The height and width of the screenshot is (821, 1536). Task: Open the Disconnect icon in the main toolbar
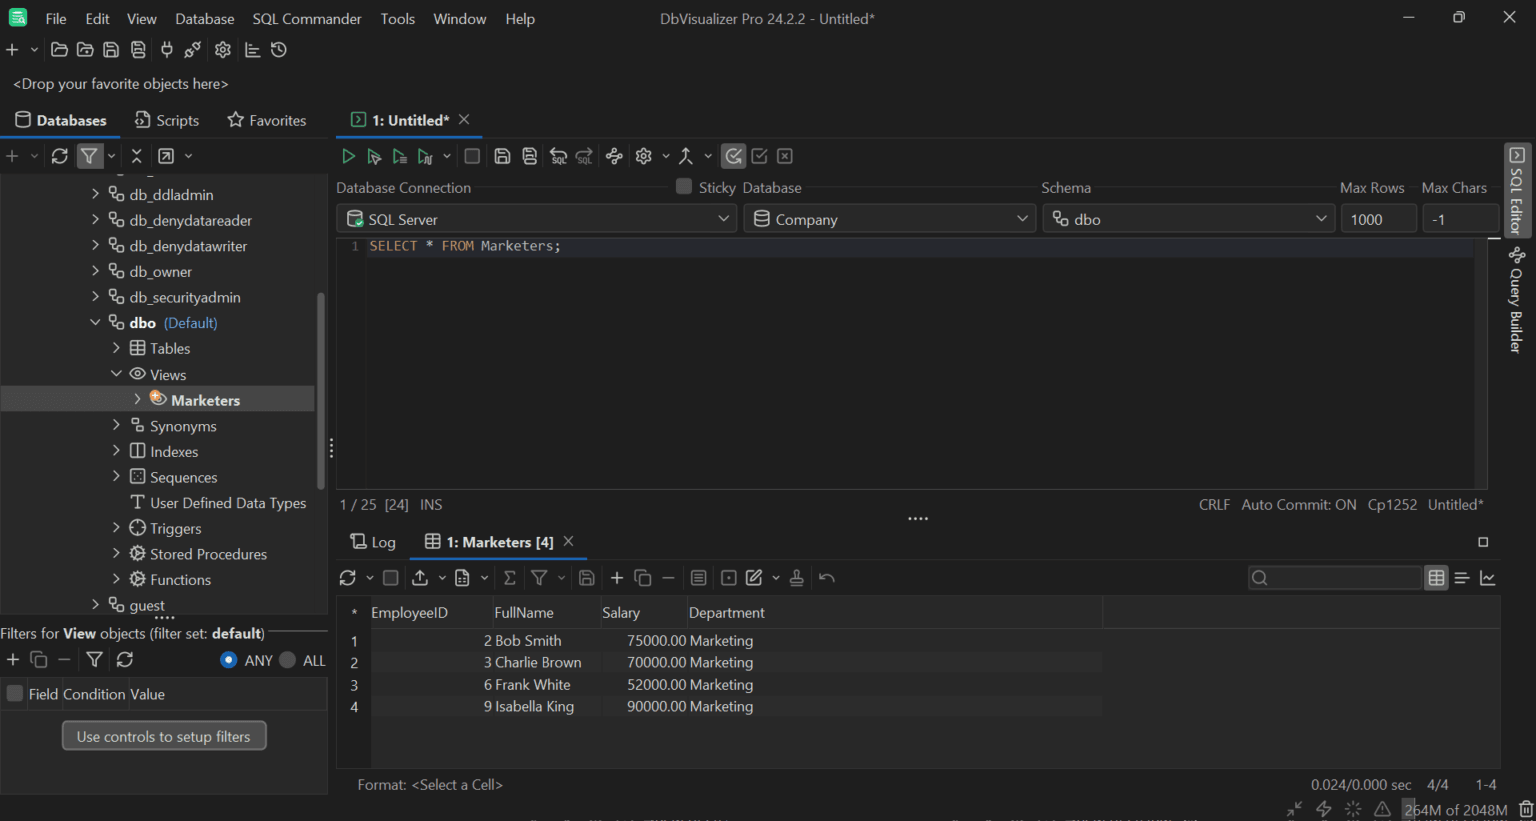tap(192, 49)
